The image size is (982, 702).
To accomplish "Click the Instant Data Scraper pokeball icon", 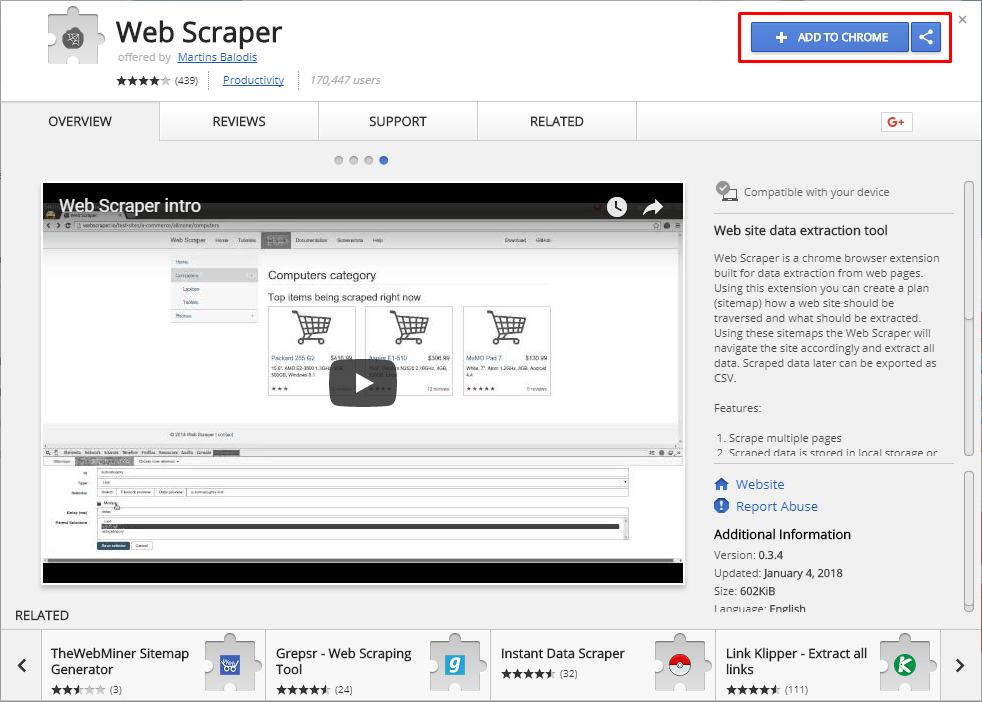I will 680,663.
